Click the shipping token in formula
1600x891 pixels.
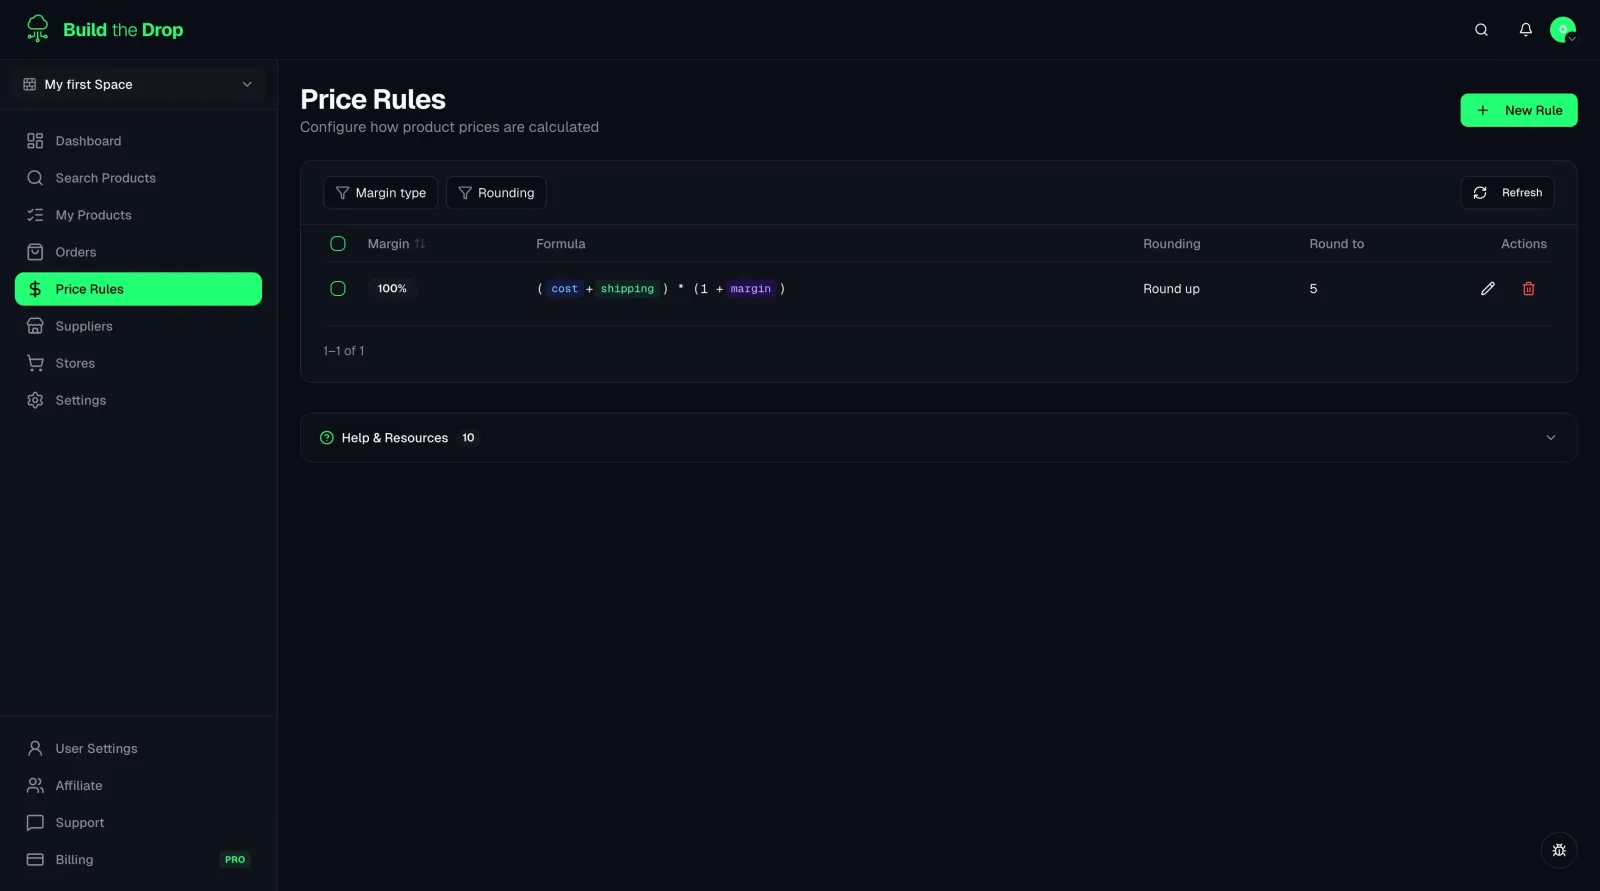point(627,289)
